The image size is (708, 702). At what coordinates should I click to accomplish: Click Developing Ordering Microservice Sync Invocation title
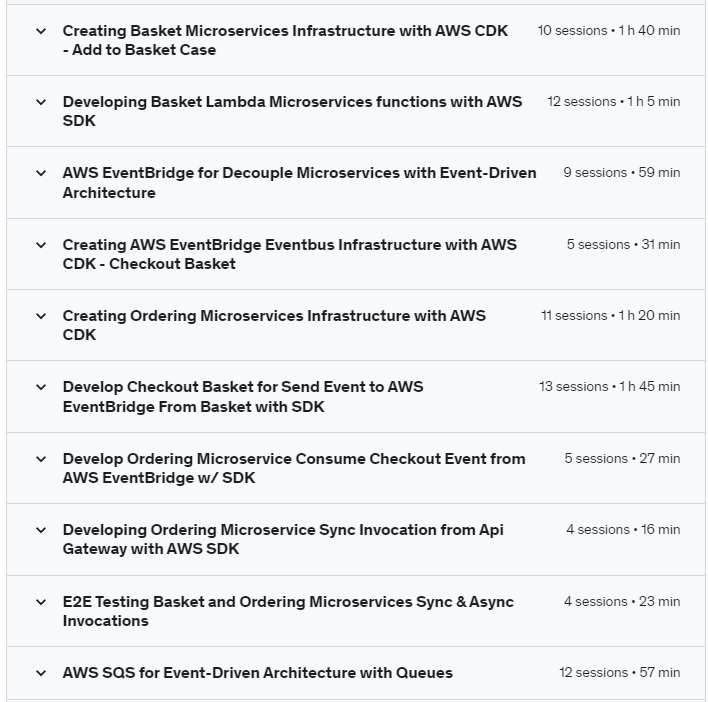[x=283, y=539]
